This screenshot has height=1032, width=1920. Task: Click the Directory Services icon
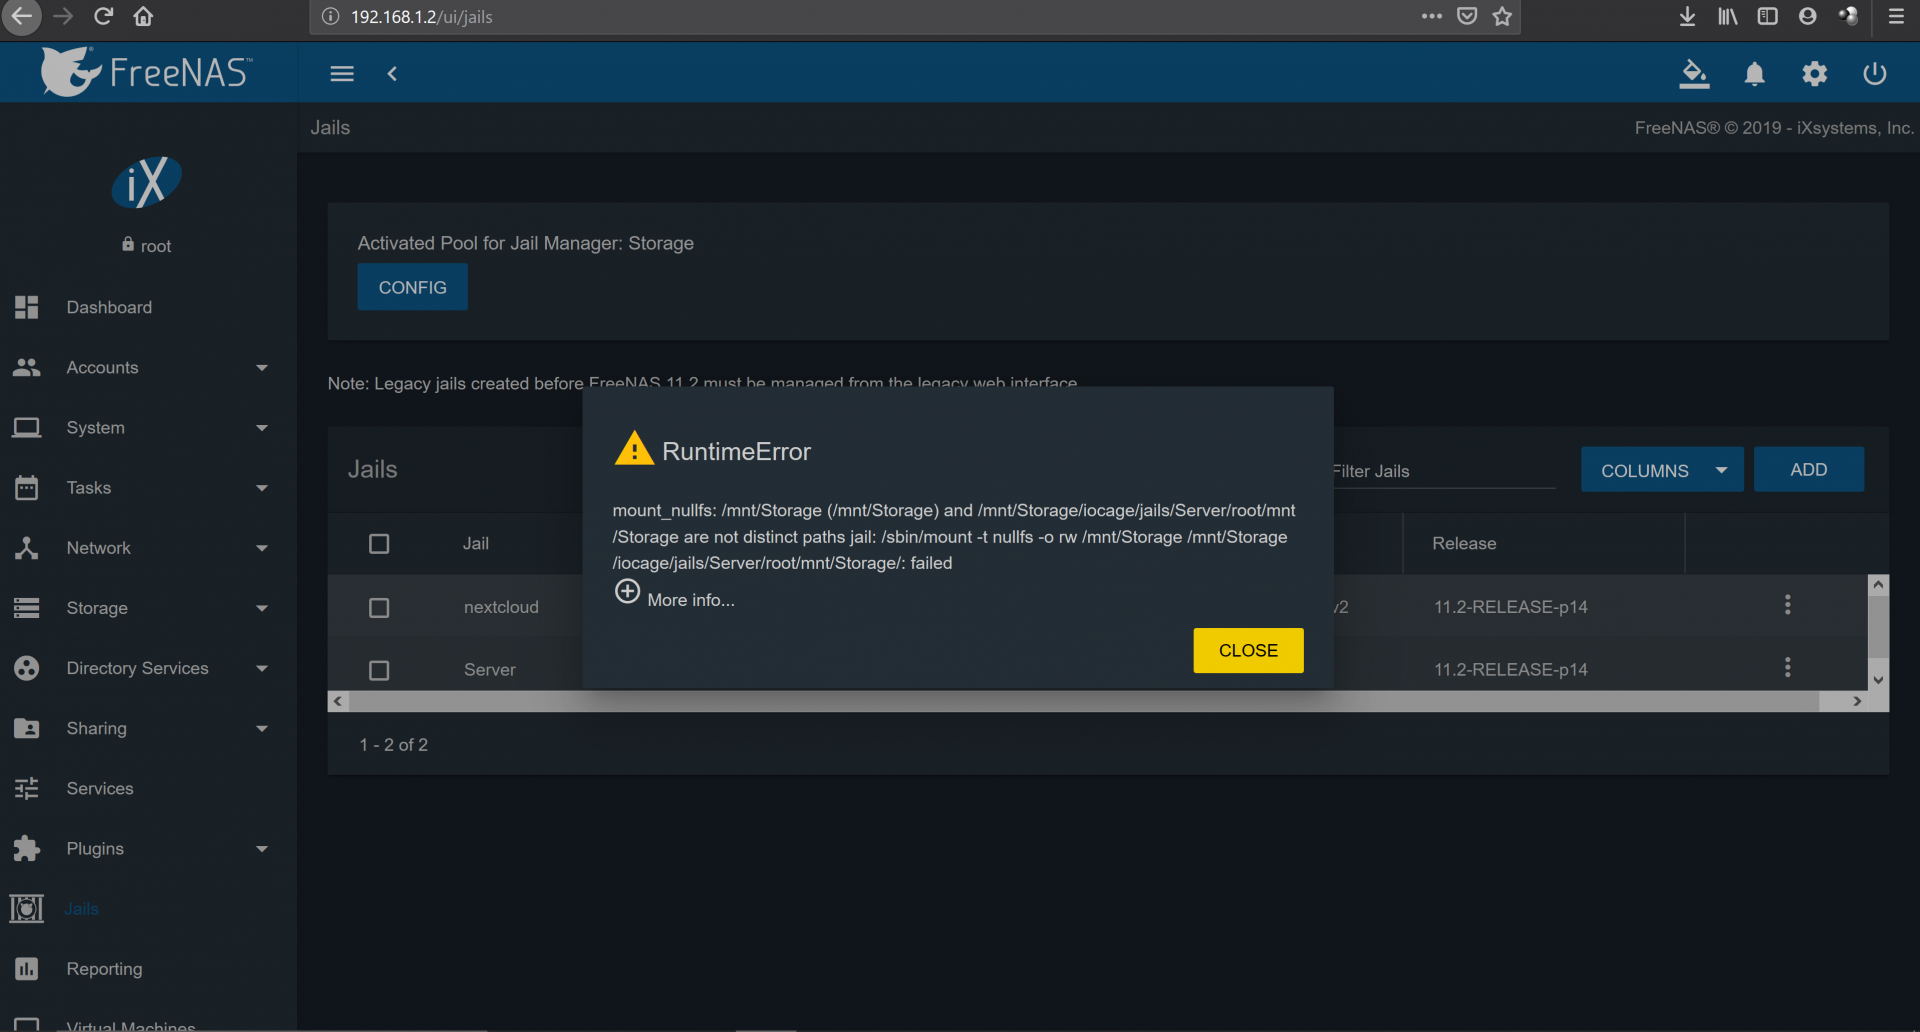[x=27, y=668]
